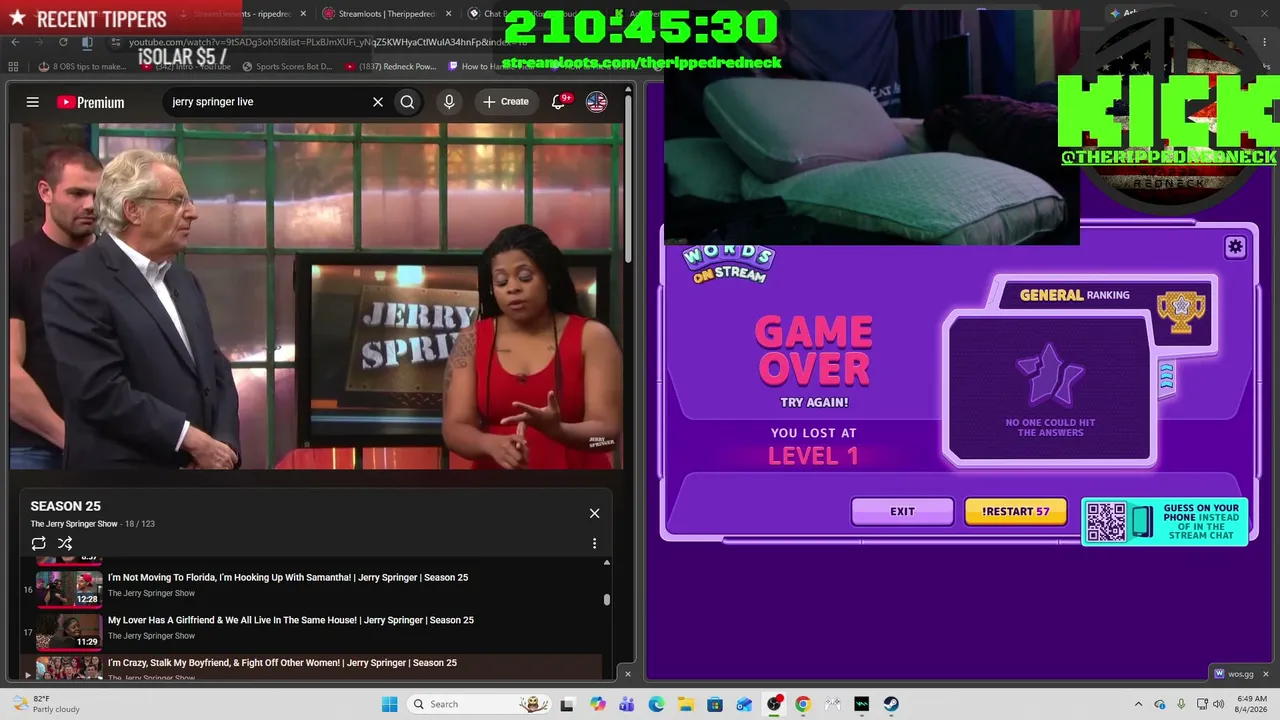Image resolution: width=1280 pixels, height=720 pixels.
Task: Open Task View on the taskbar
Action: pos(567,704)
